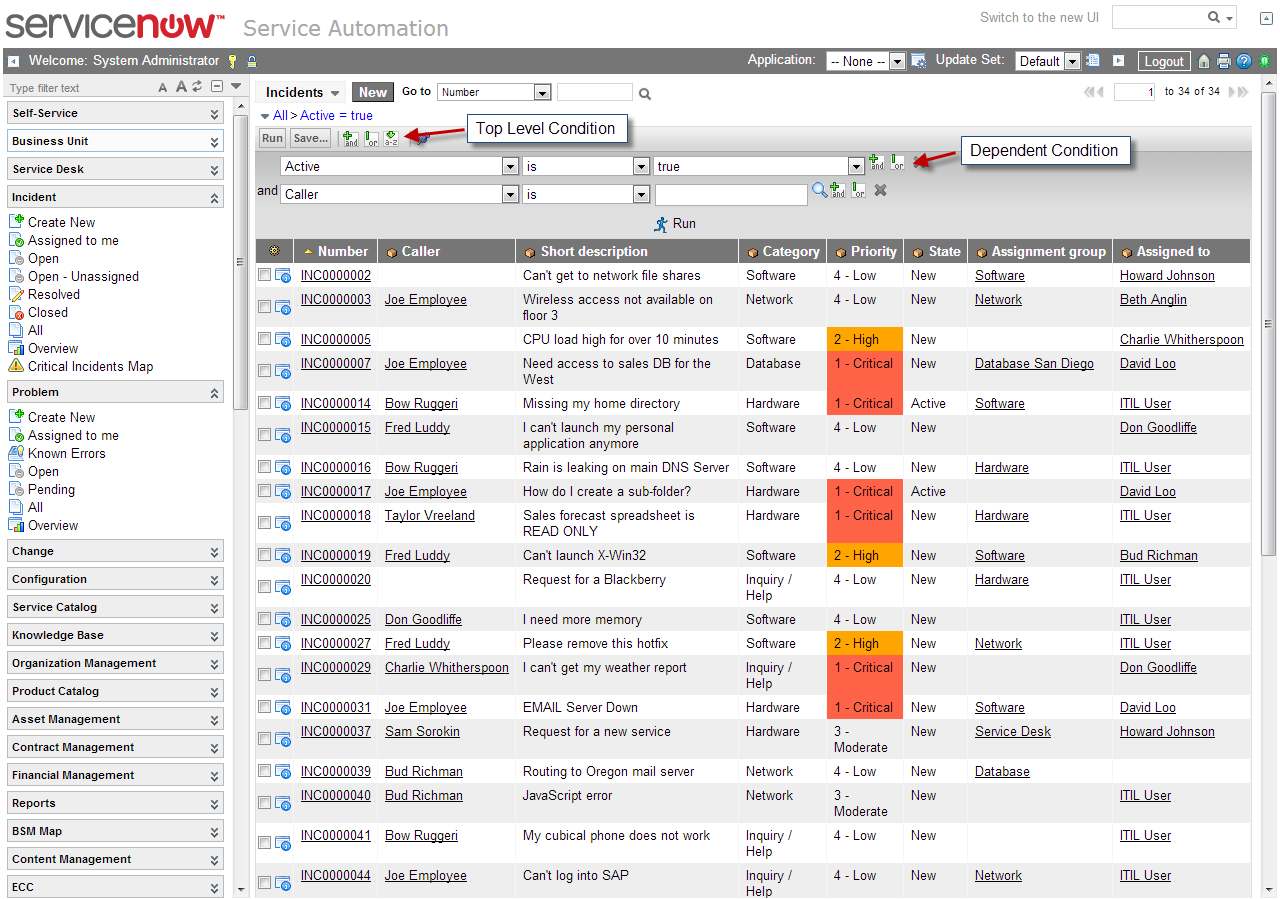Screen dimensions: 1280x899
Task: Click the Go to search magnifier
Action: [x=645, y=94]
